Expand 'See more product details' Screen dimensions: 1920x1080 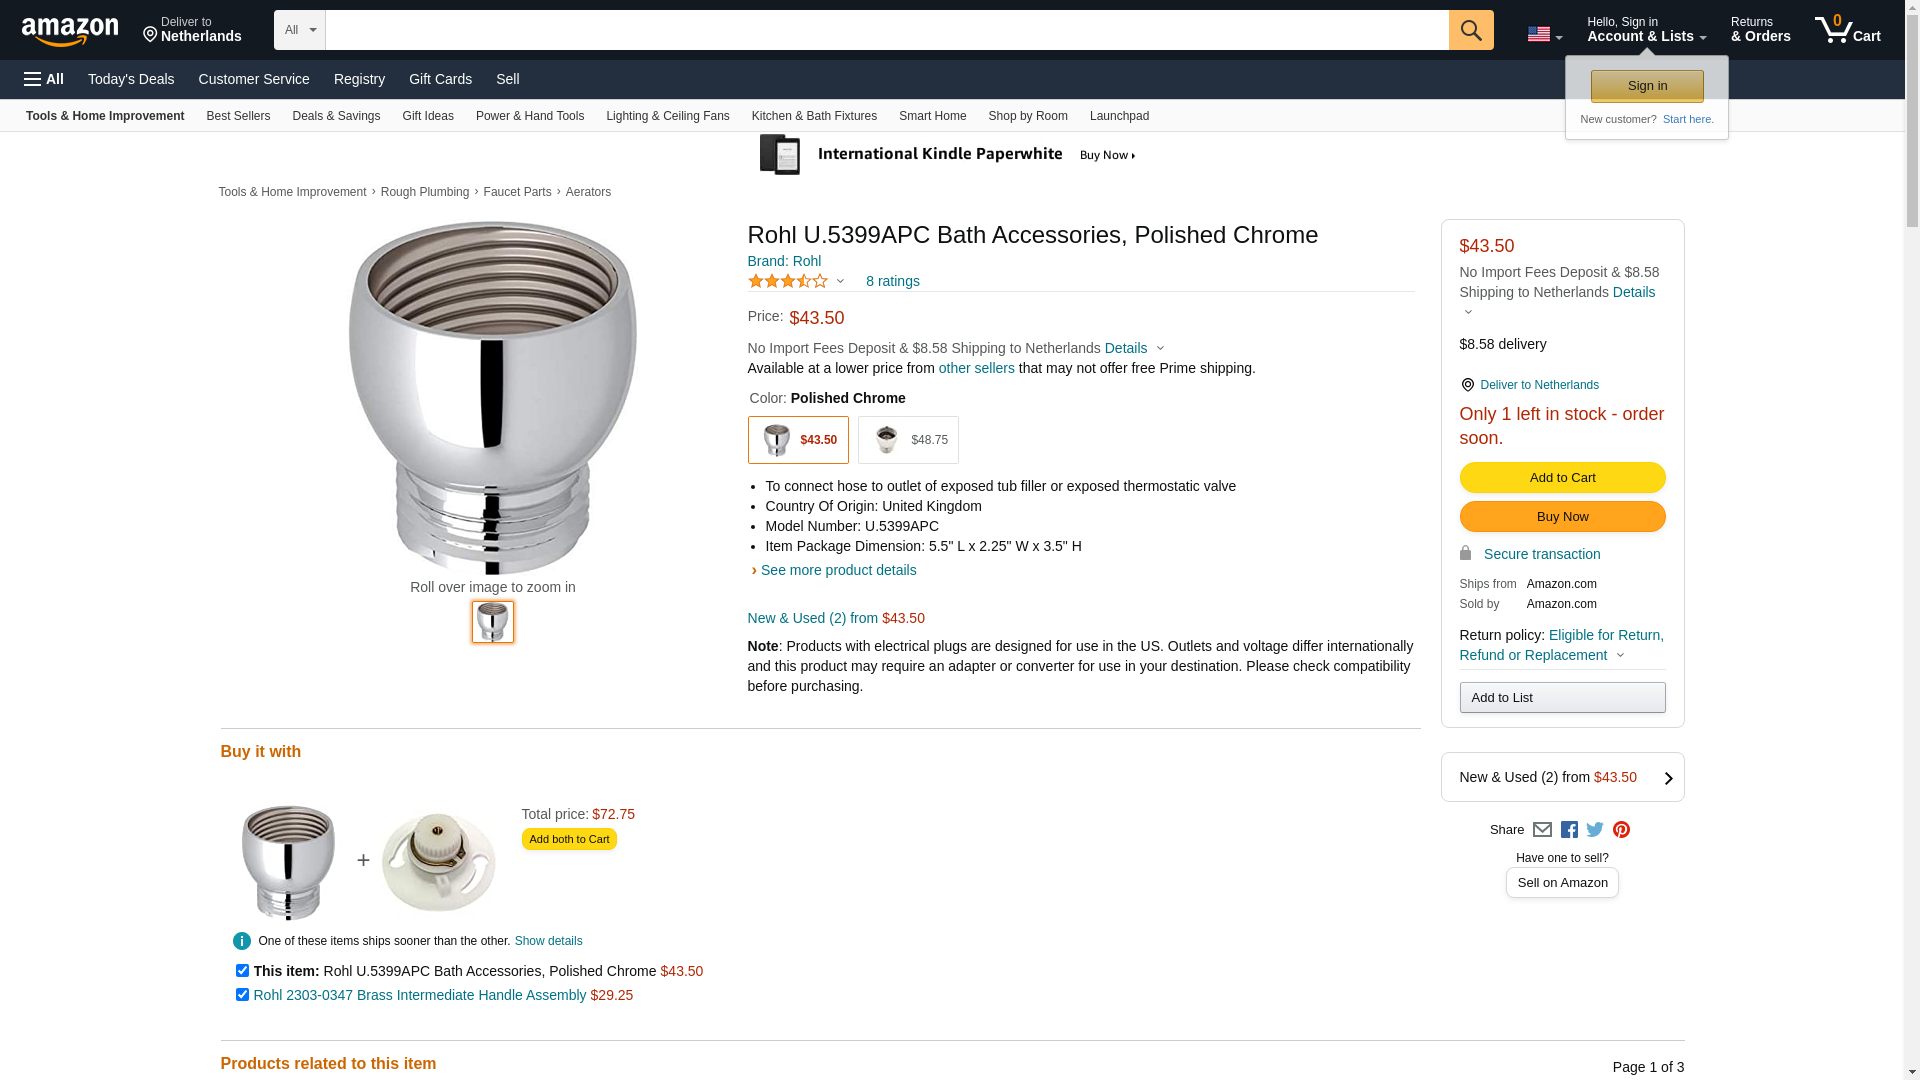point(838,570)
